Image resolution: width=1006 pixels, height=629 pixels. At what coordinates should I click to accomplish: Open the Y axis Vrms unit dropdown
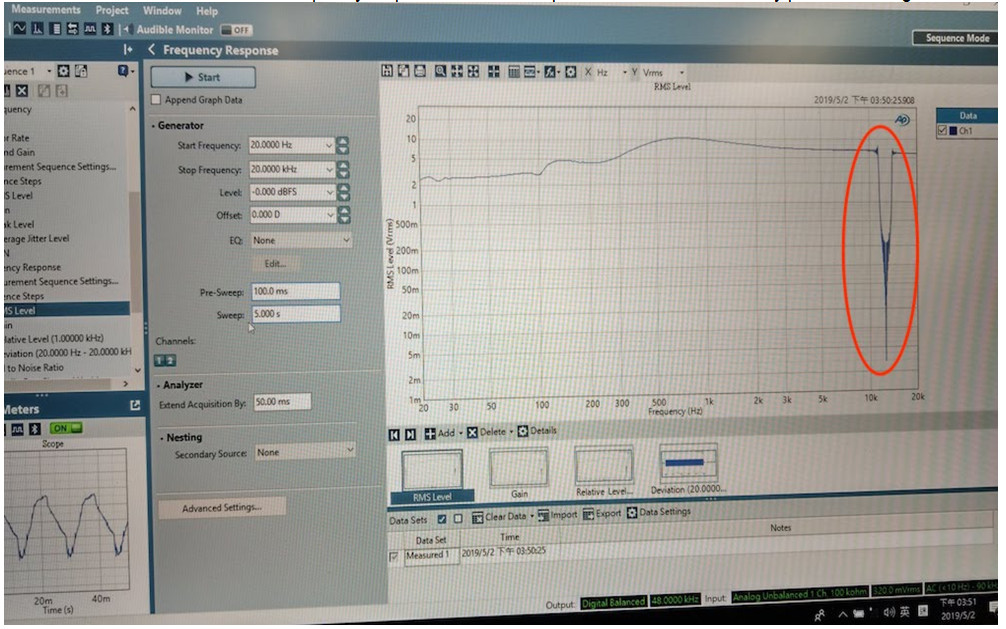(681, 73)
